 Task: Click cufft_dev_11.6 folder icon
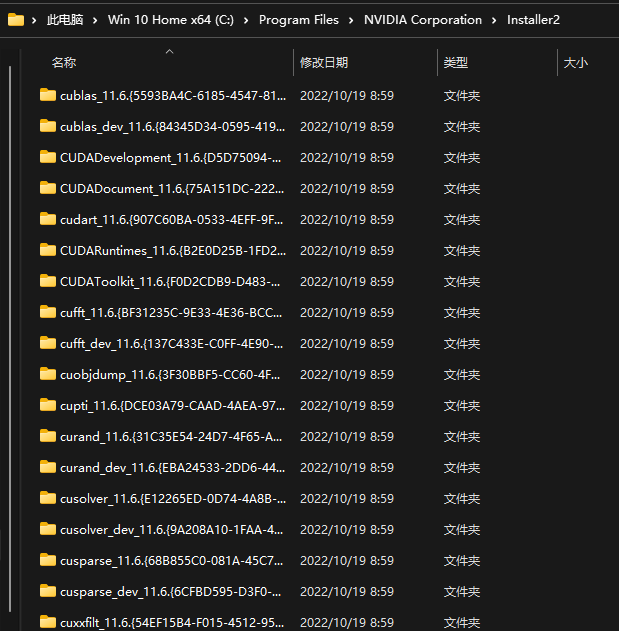click(x=48, y=343)
